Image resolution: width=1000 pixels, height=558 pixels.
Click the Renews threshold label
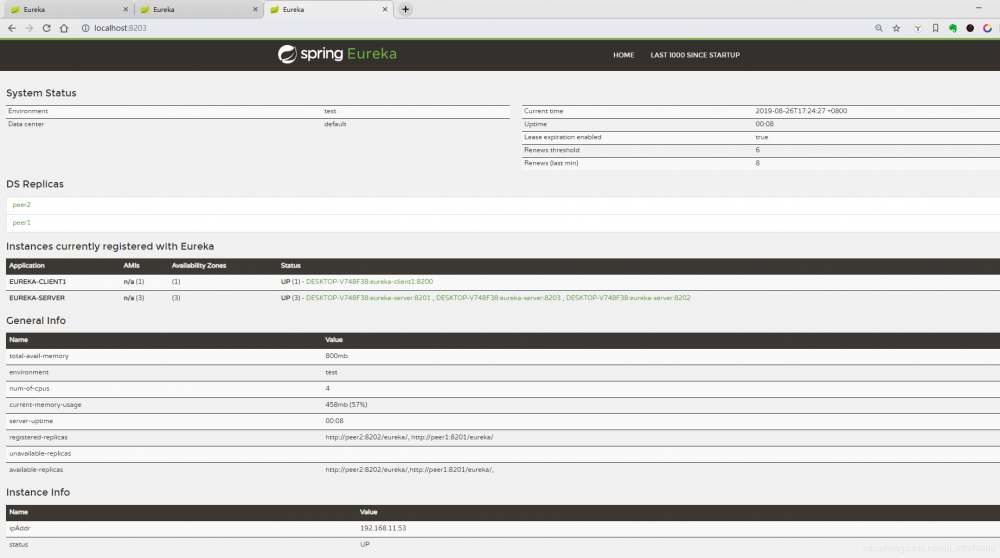(552, 150)
